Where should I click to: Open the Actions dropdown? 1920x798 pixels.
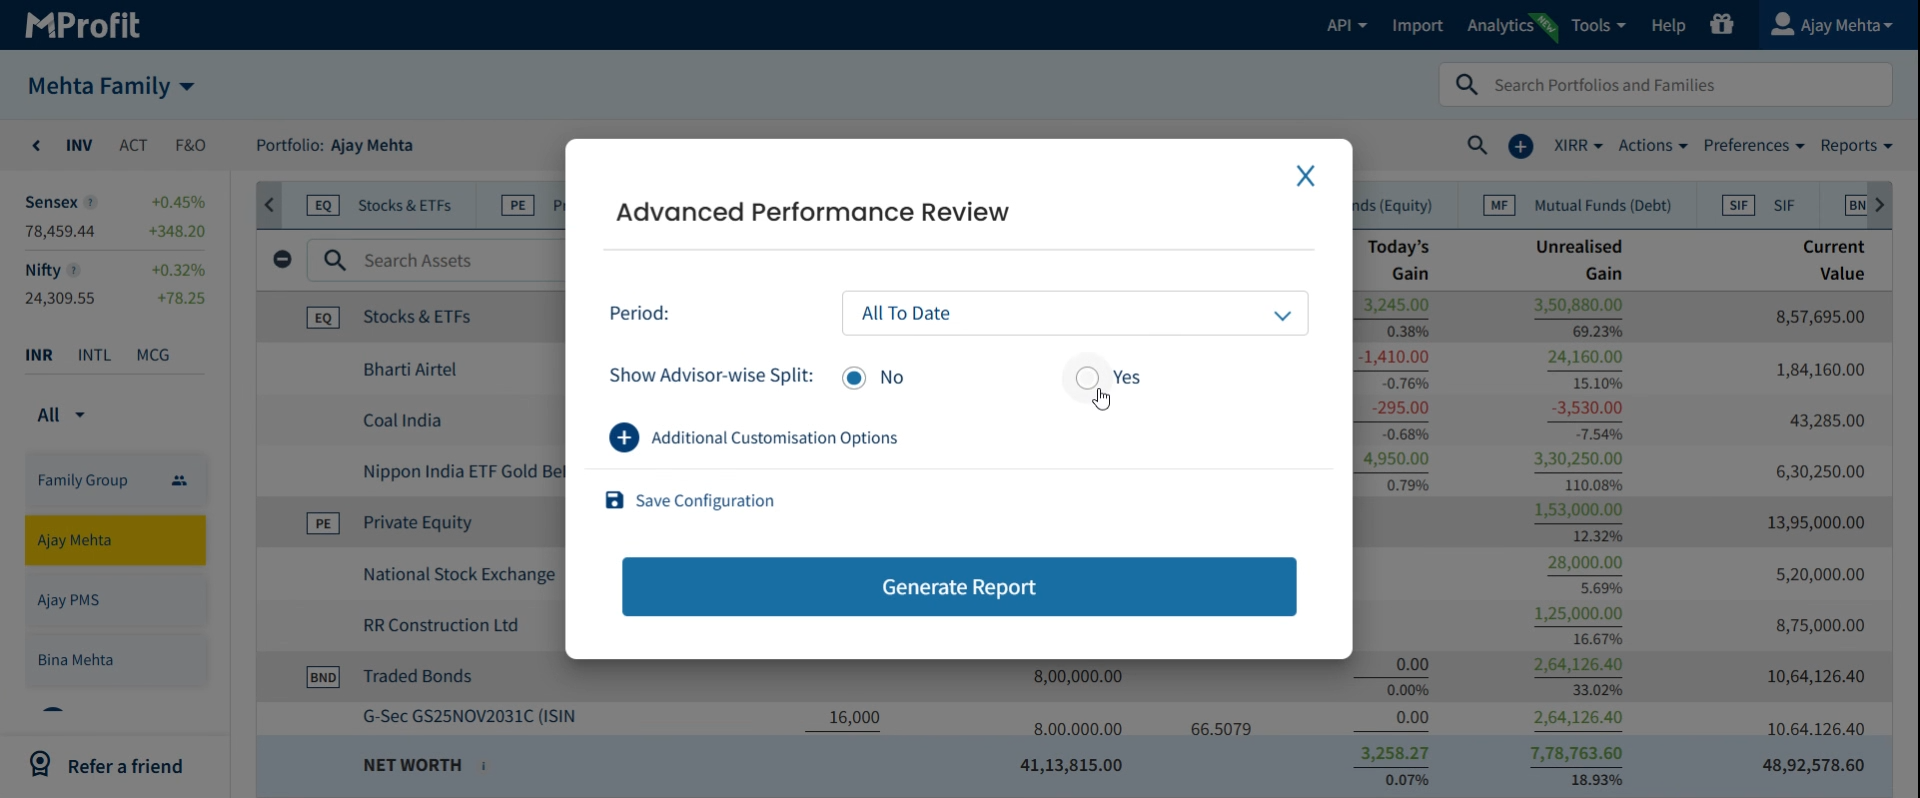tap(1653, 145)
